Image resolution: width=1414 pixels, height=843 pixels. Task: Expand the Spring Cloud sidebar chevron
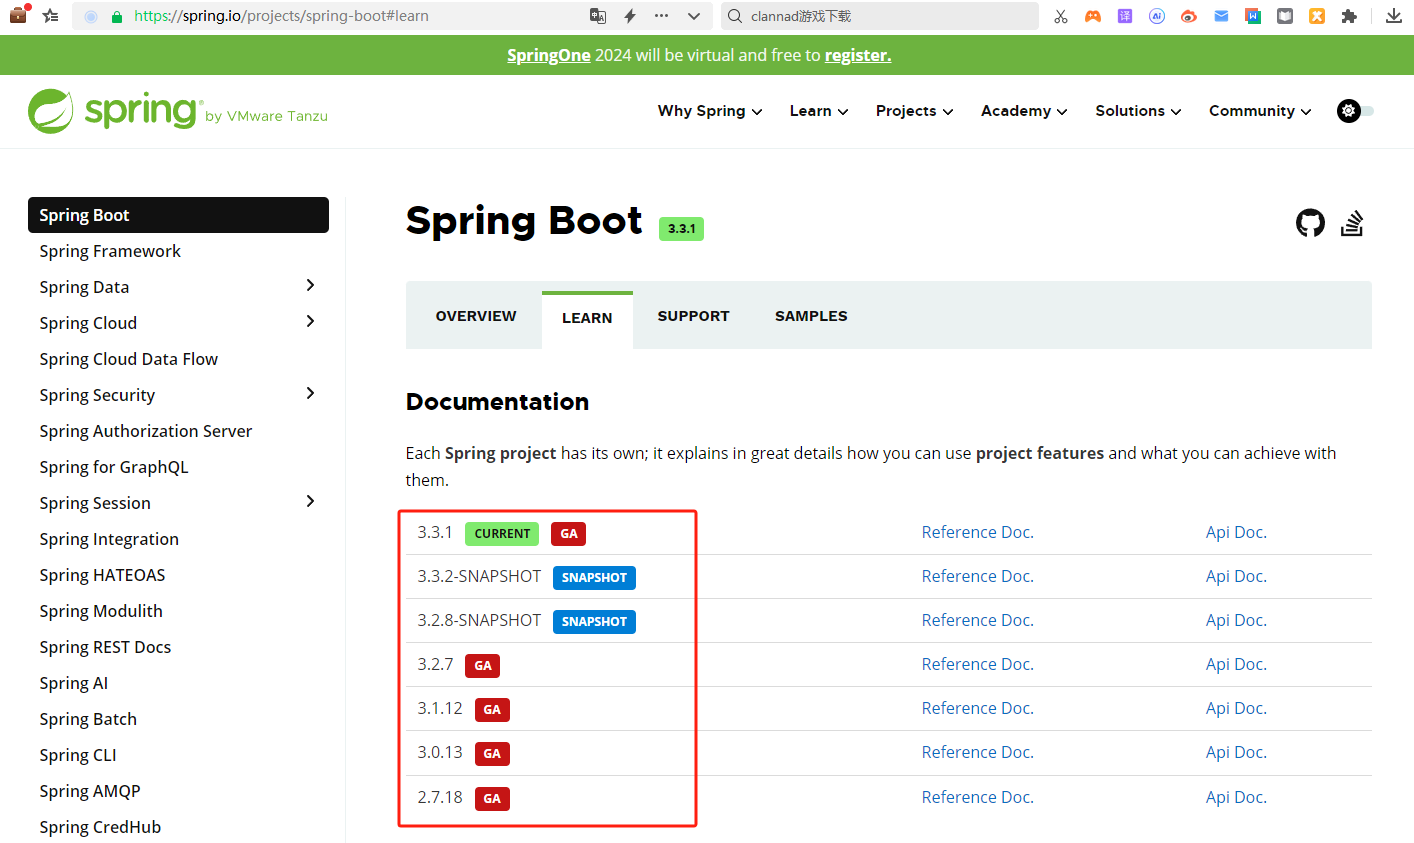tap(310, 322)
